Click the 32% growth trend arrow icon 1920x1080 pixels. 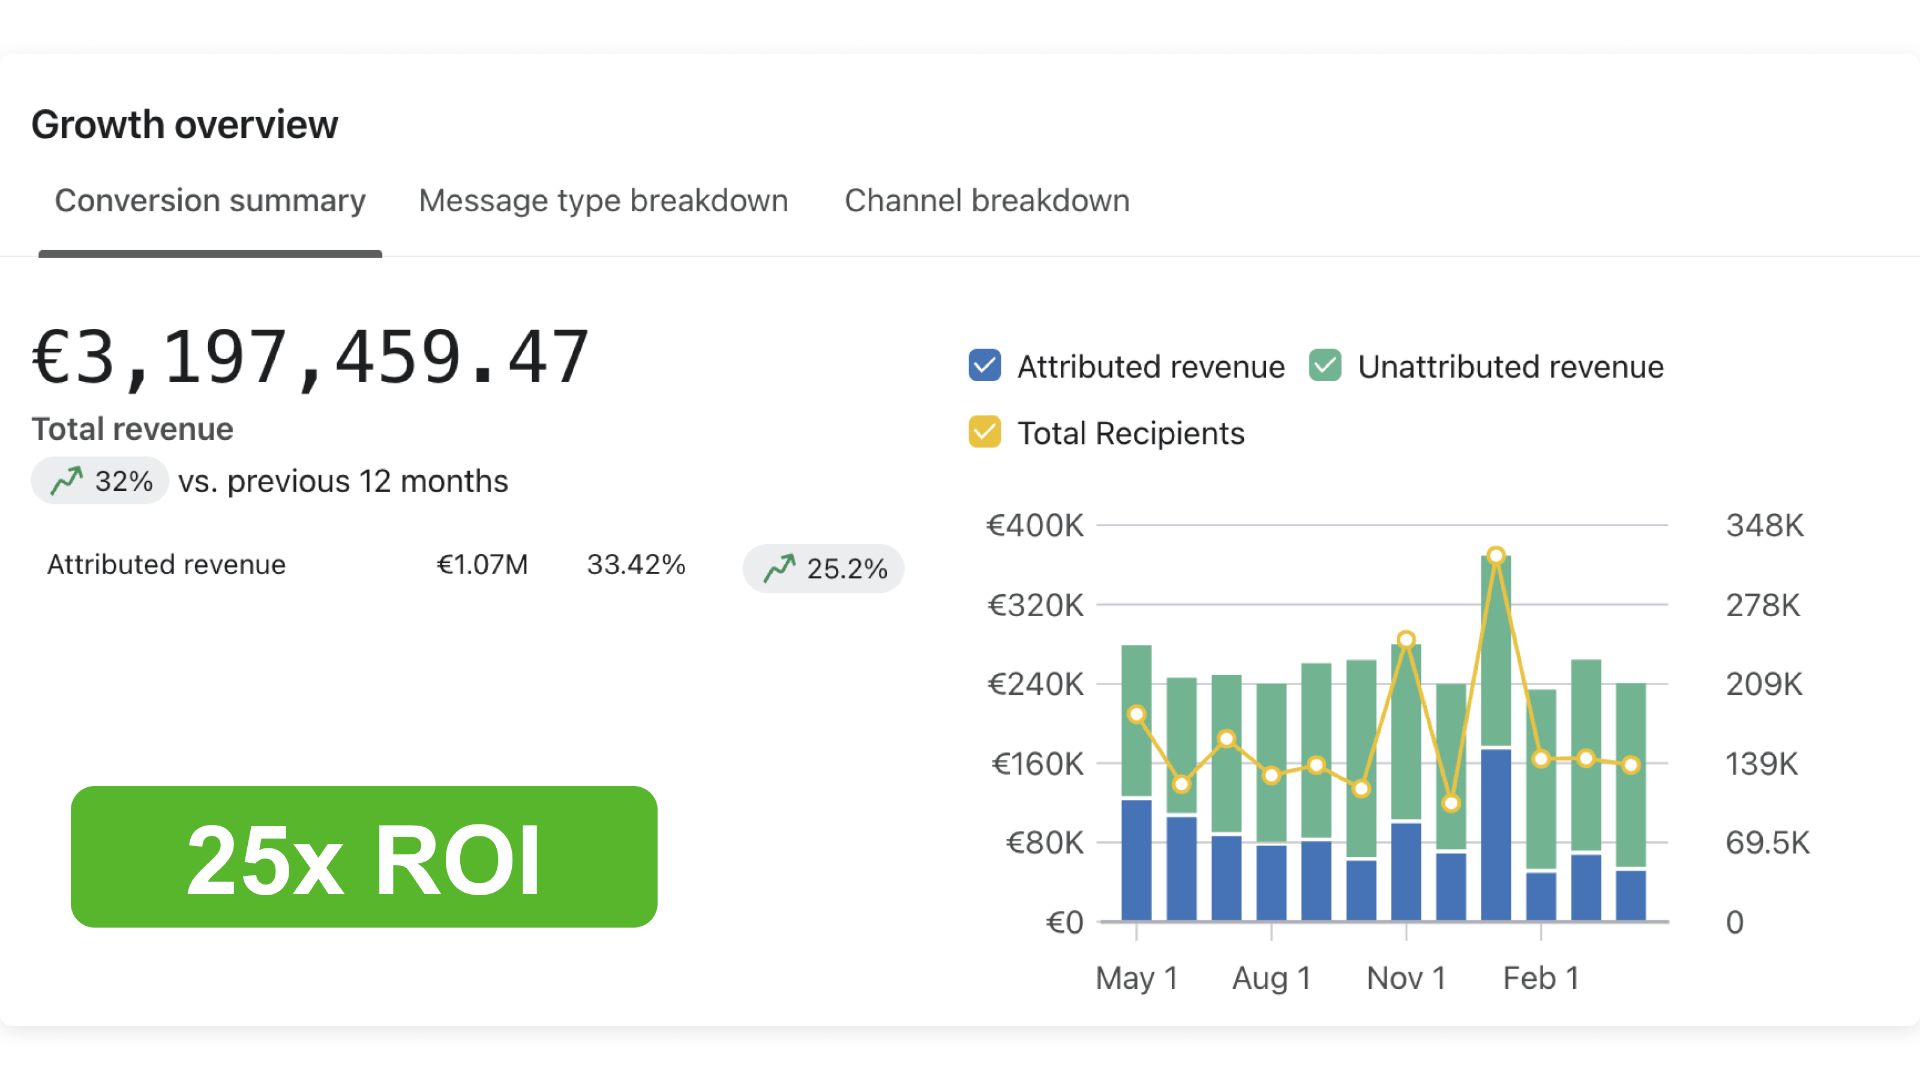coord(67,481)
